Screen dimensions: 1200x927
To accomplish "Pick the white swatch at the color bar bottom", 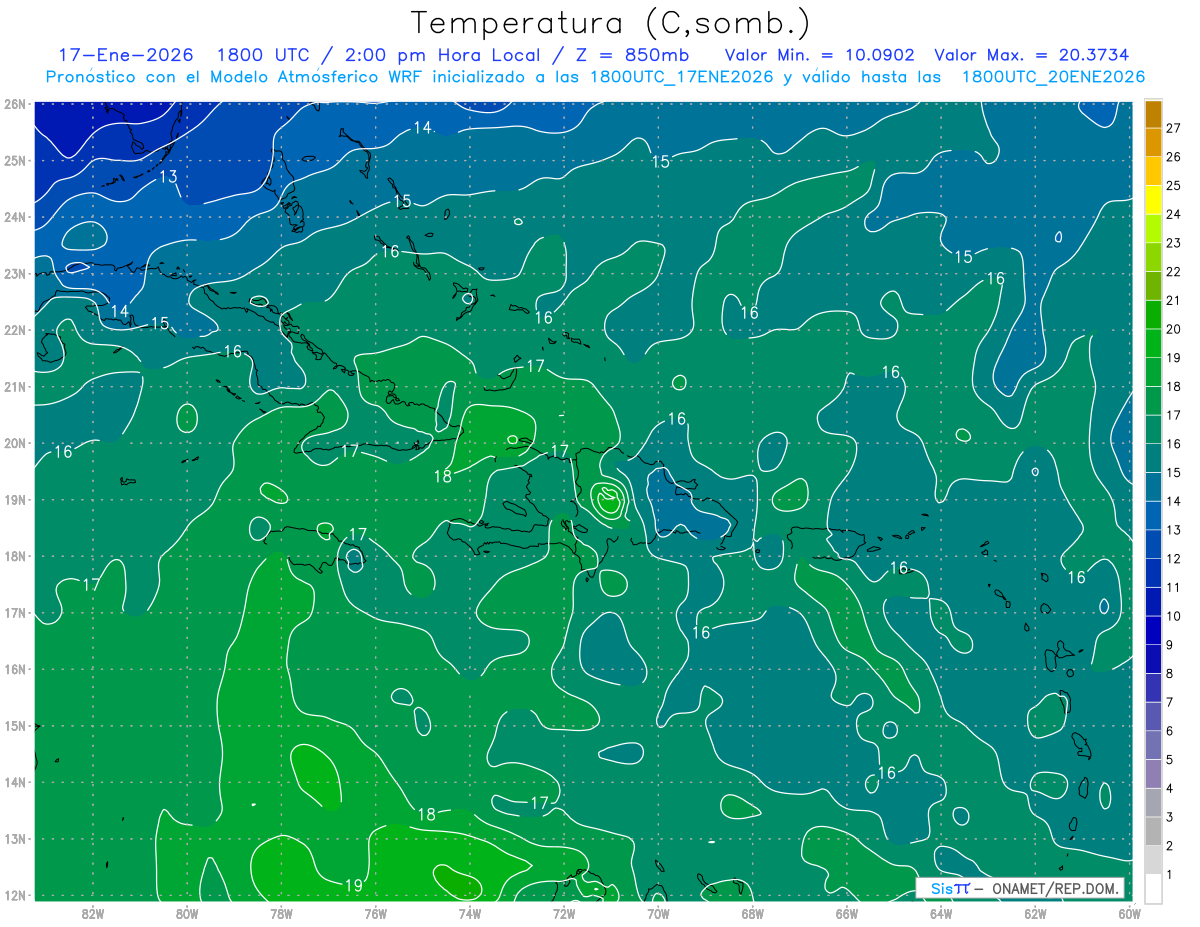I will 1153,888.
